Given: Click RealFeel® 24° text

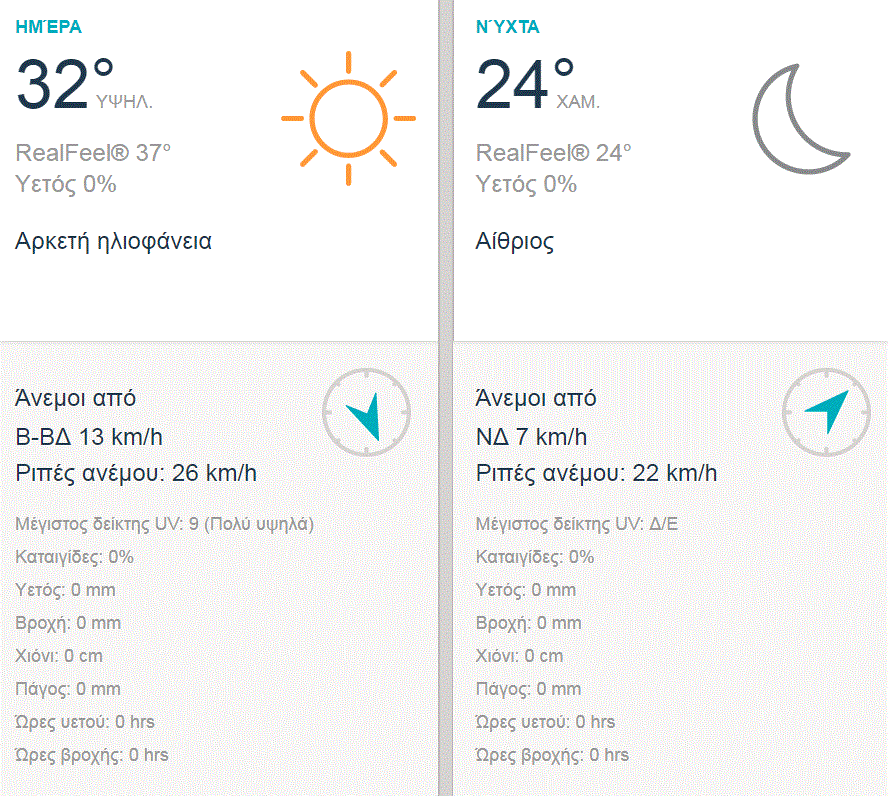Looking at the screenshot, I should coord(553,153).
